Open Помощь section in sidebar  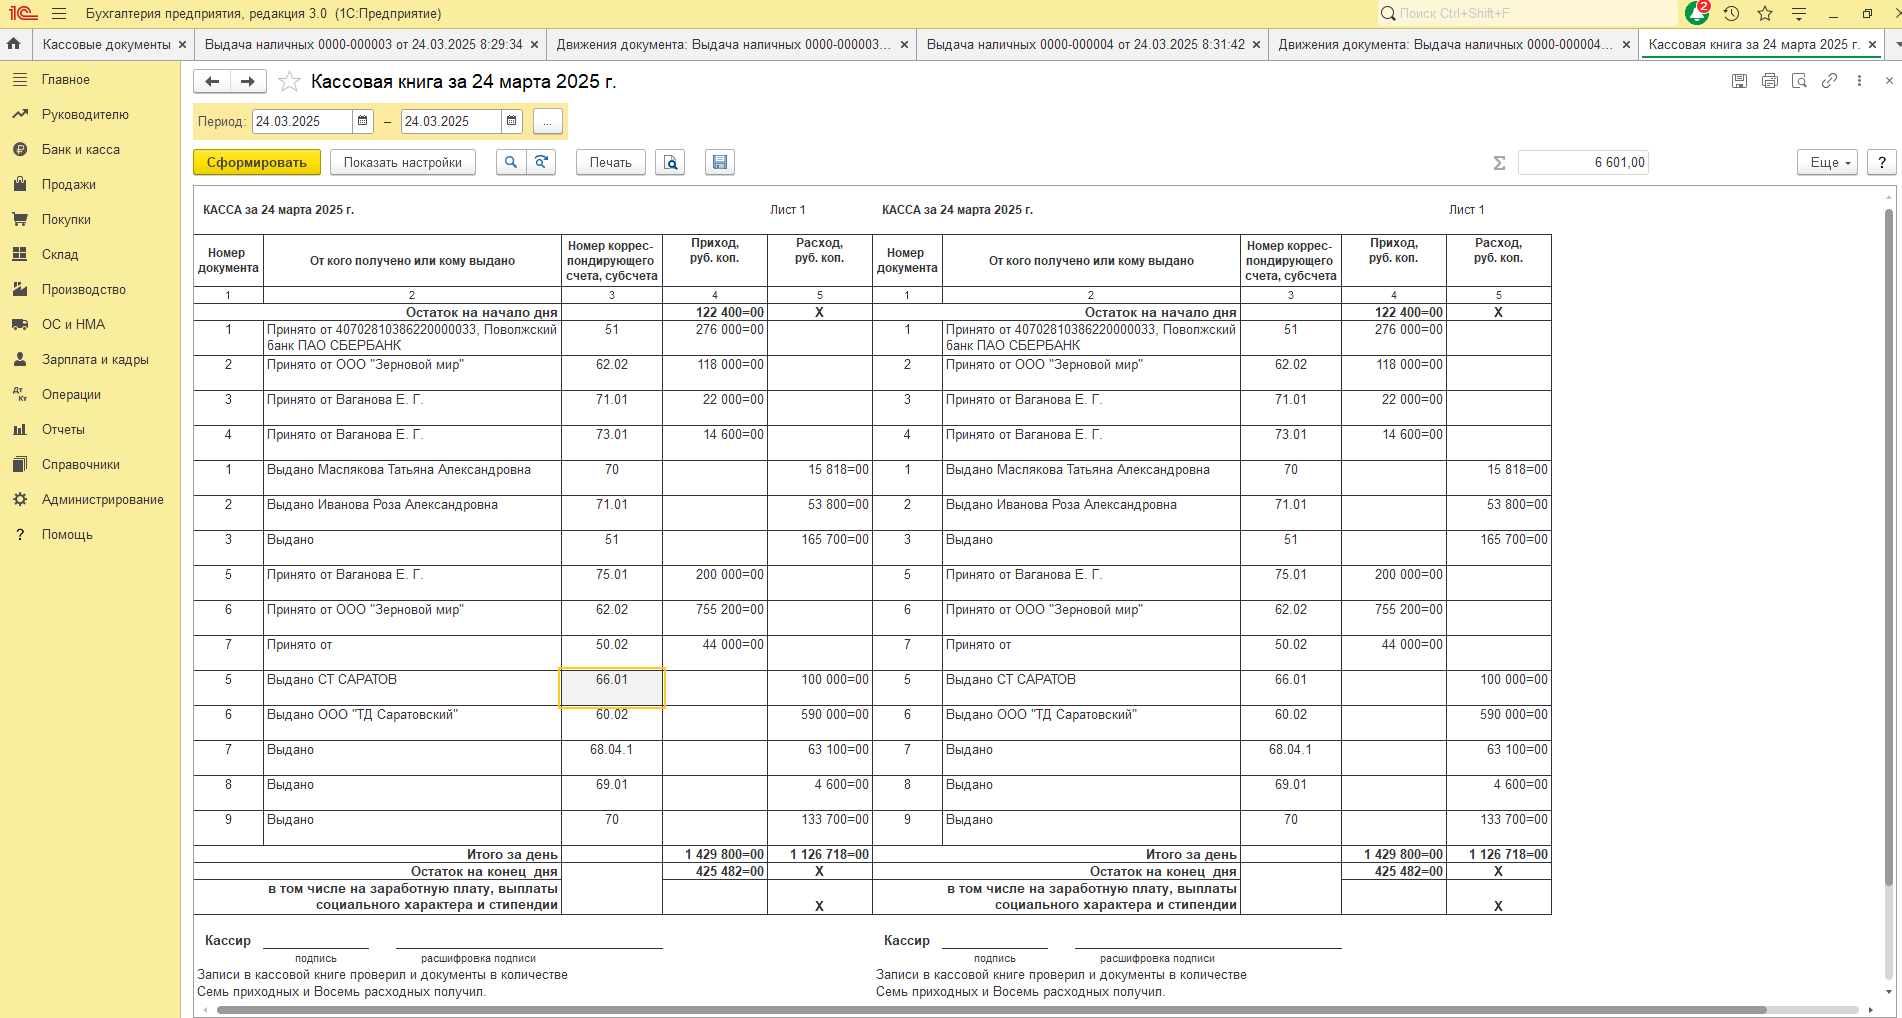click(67, 534)
